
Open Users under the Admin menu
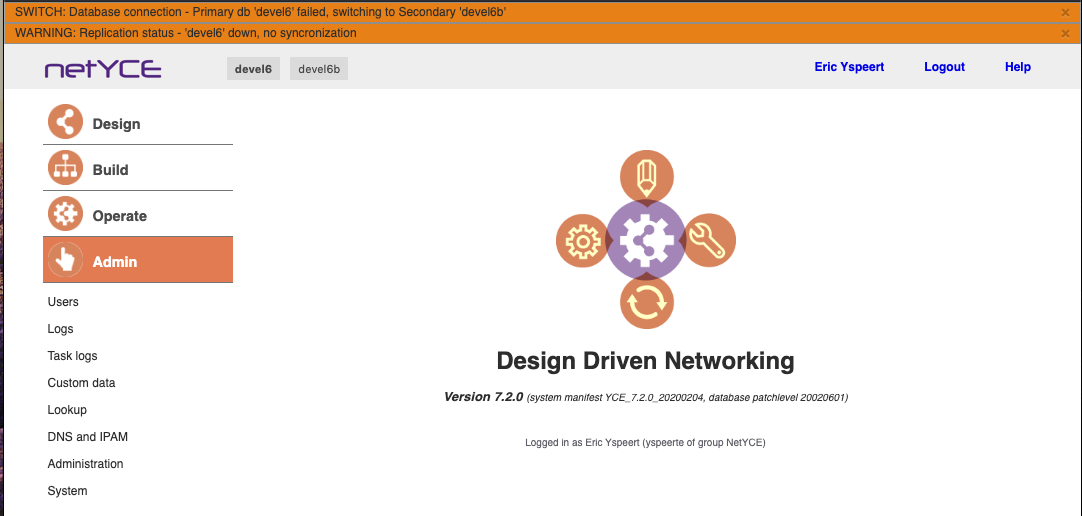(63, 302)
